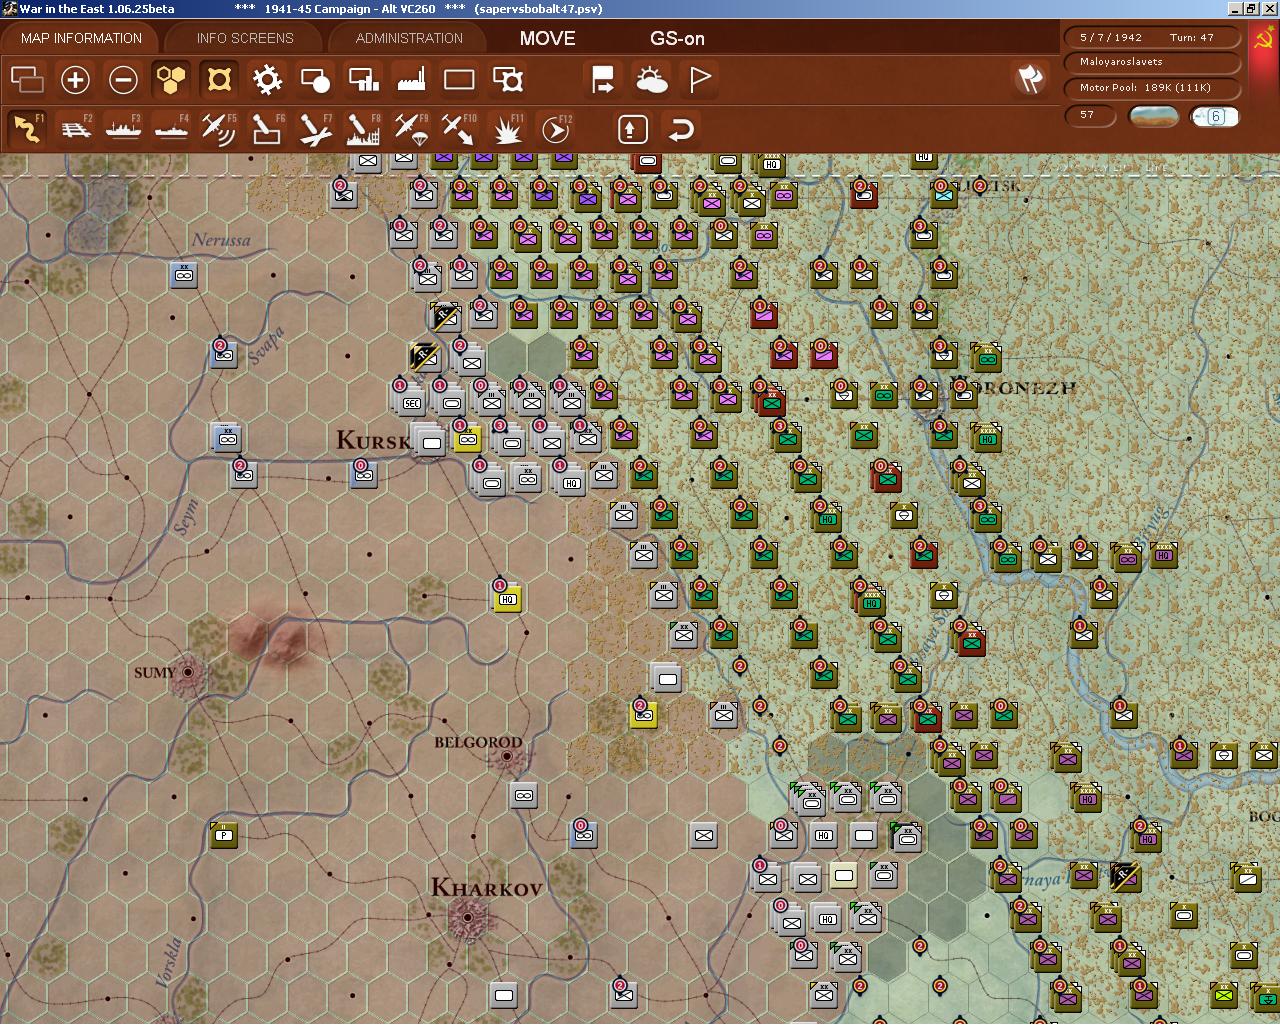Select Naval transport mode (F3)

124,129
